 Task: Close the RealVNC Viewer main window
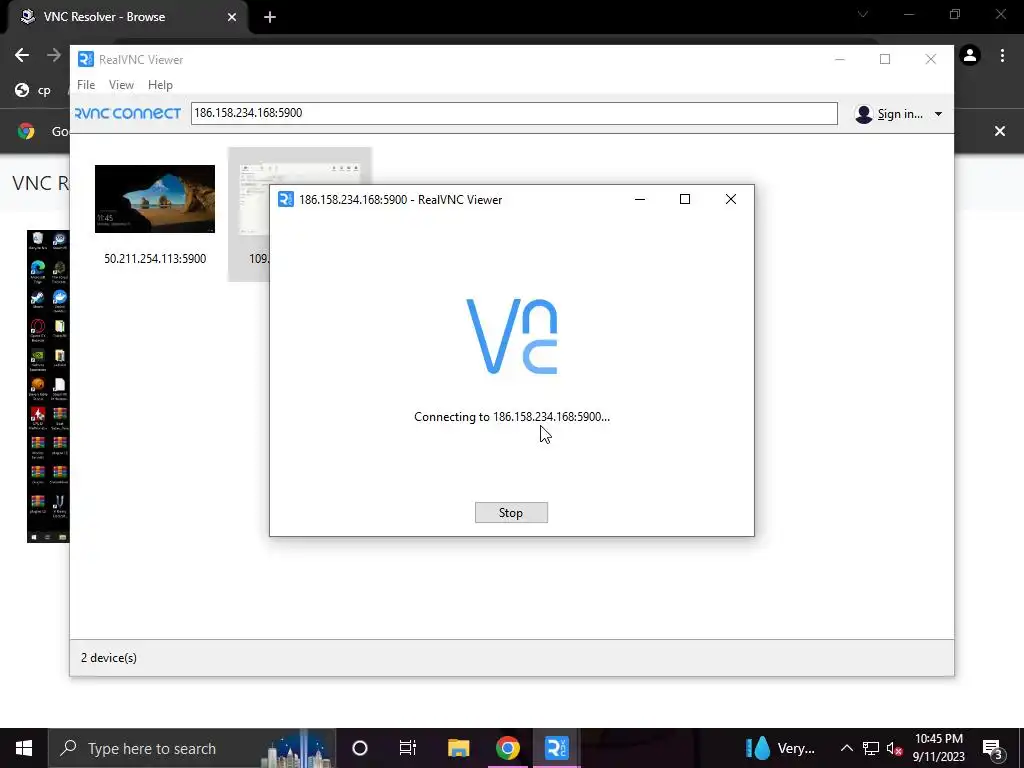point(931,59)
